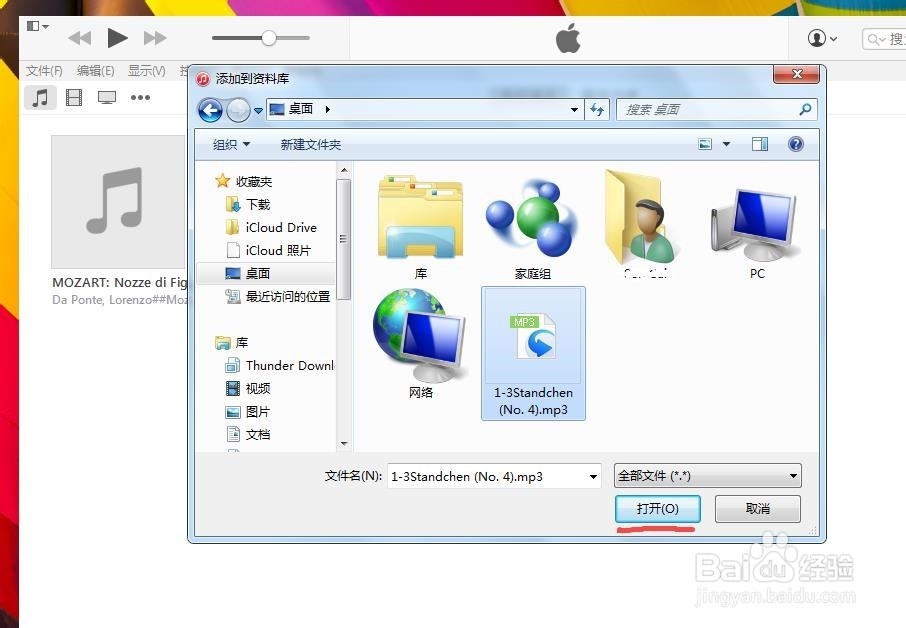Viewport: 906px width, 628px height.
Task: Open more media types via the ellipsis icon
Action: click(141, 97)
